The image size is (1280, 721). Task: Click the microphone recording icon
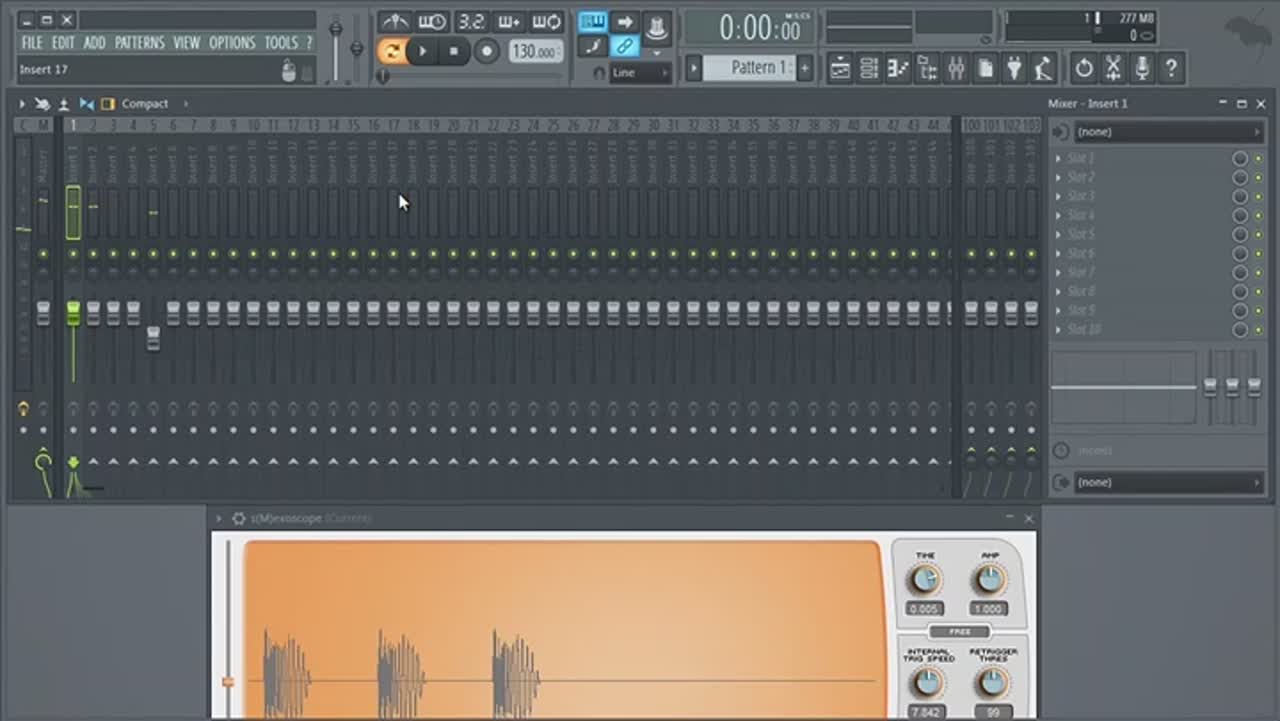[x=1142, y=68]
